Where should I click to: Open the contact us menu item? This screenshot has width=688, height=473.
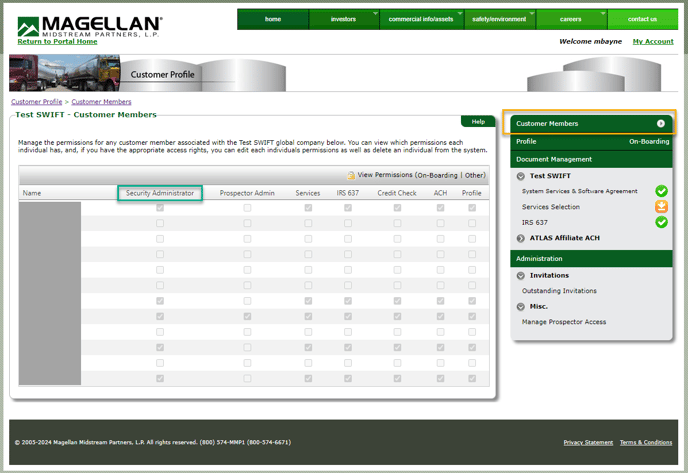click(x=642, y=19)
